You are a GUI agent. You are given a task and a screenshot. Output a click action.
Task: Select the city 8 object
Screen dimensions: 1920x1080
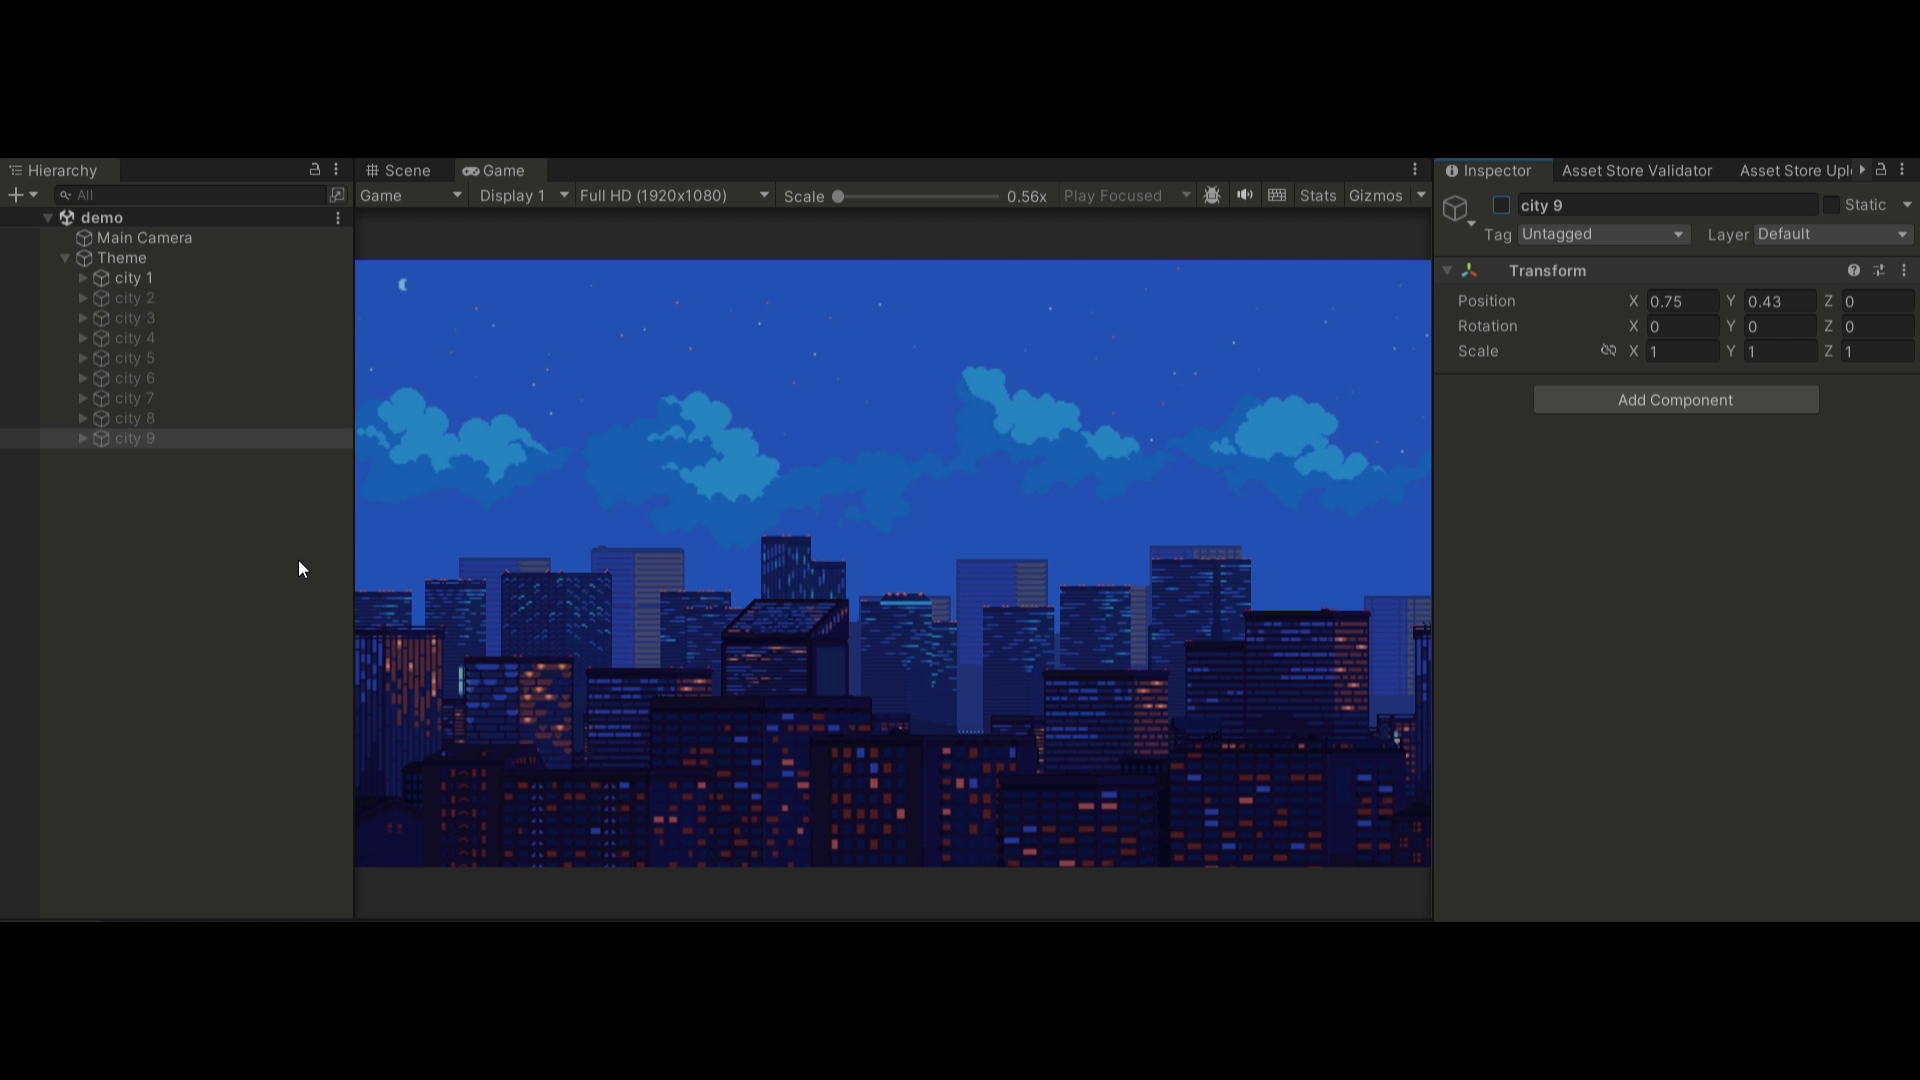tap(134, 418)
